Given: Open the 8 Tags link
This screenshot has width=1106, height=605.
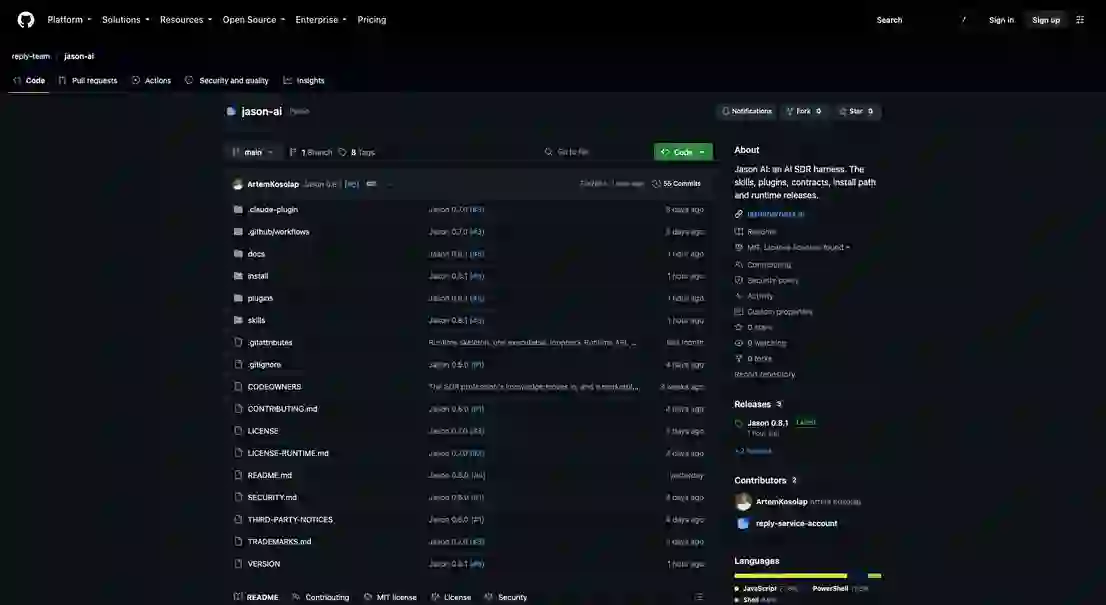Looking at the screenshot, I should 357,152.
